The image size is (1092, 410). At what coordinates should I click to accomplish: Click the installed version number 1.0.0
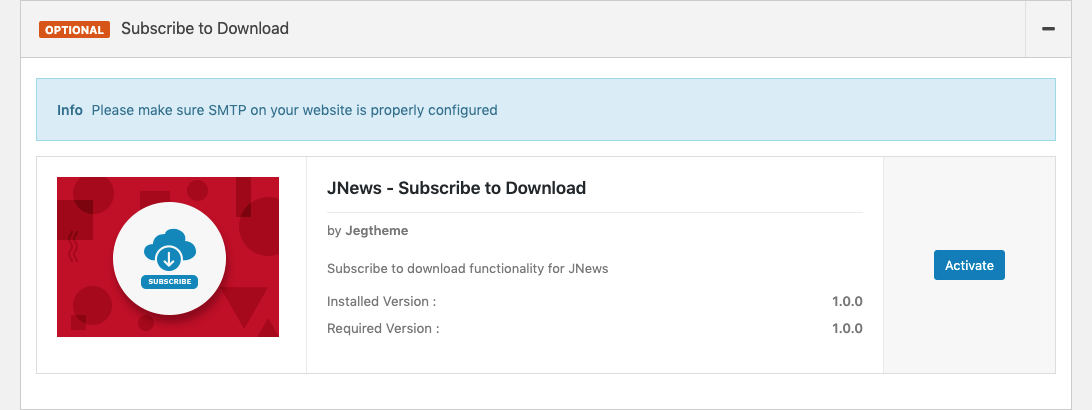pyautogui.click(x=846, y=301)
